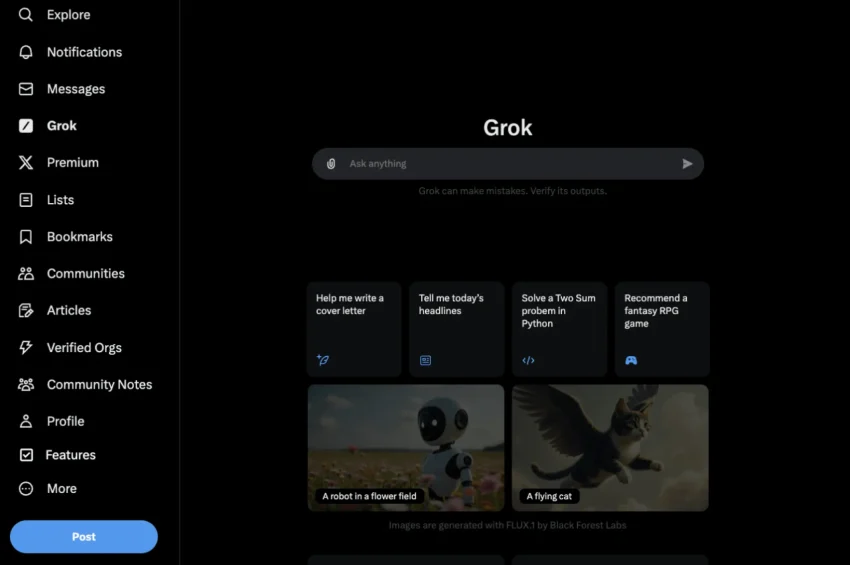Click the Explore magnifying glass icon
850x565 pixels.
(26, 15)
